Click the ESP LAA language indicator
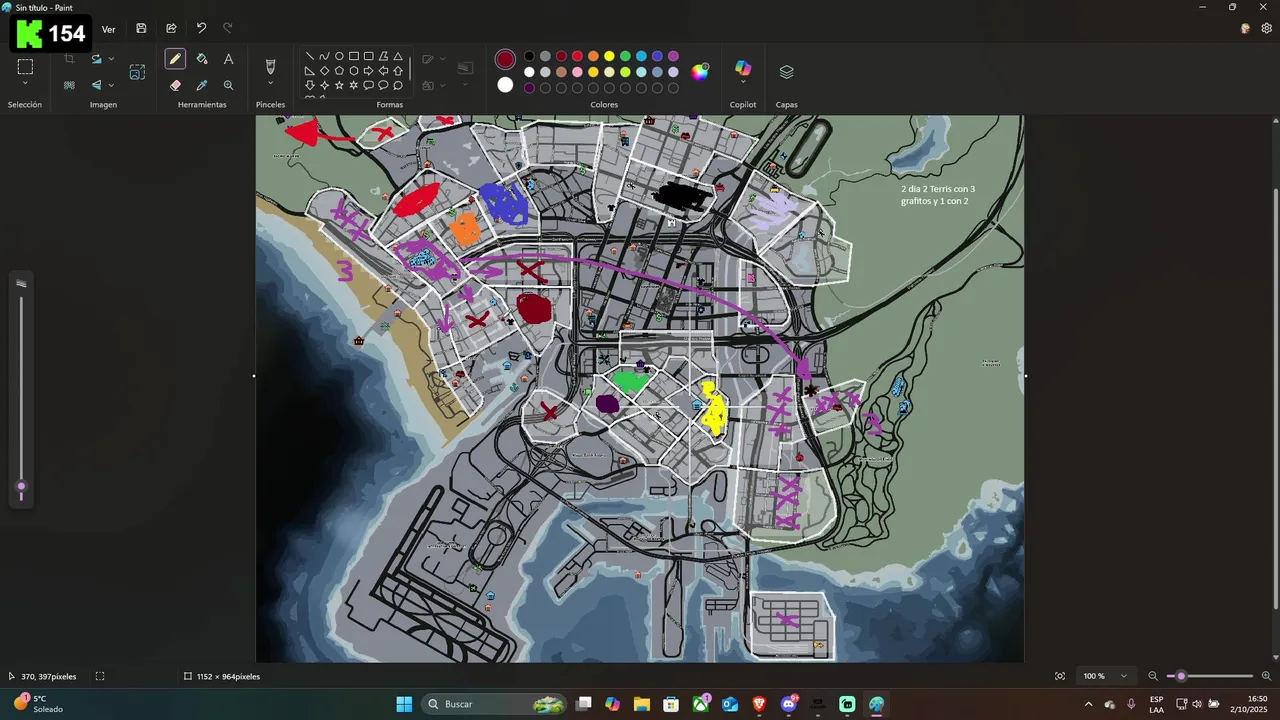1280x720 pixels. (1156, 704)
